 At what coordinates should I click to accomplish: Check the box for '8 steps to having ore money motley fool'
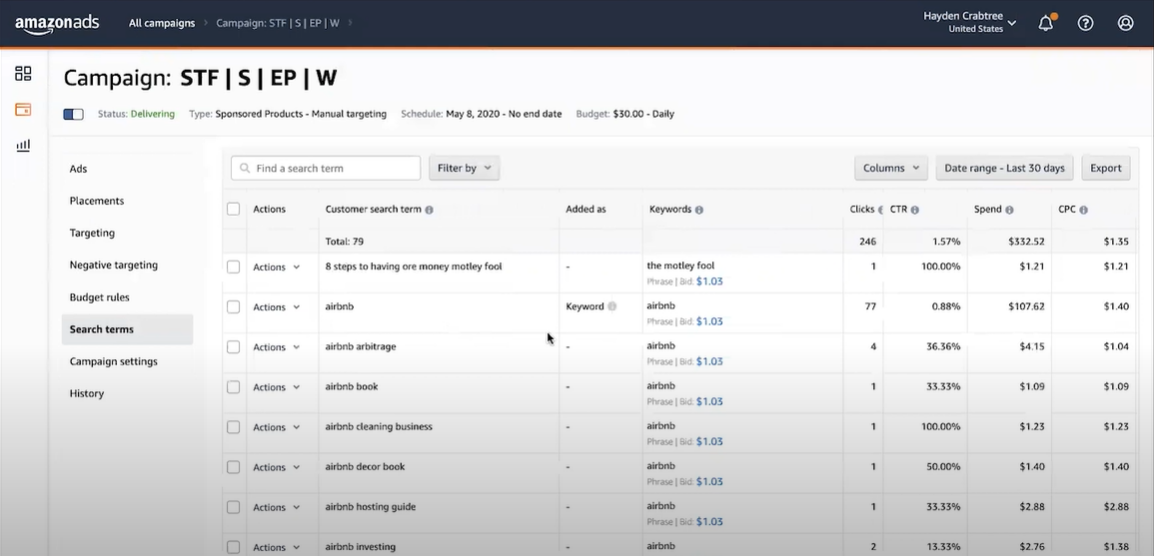(x=233, y=267)
